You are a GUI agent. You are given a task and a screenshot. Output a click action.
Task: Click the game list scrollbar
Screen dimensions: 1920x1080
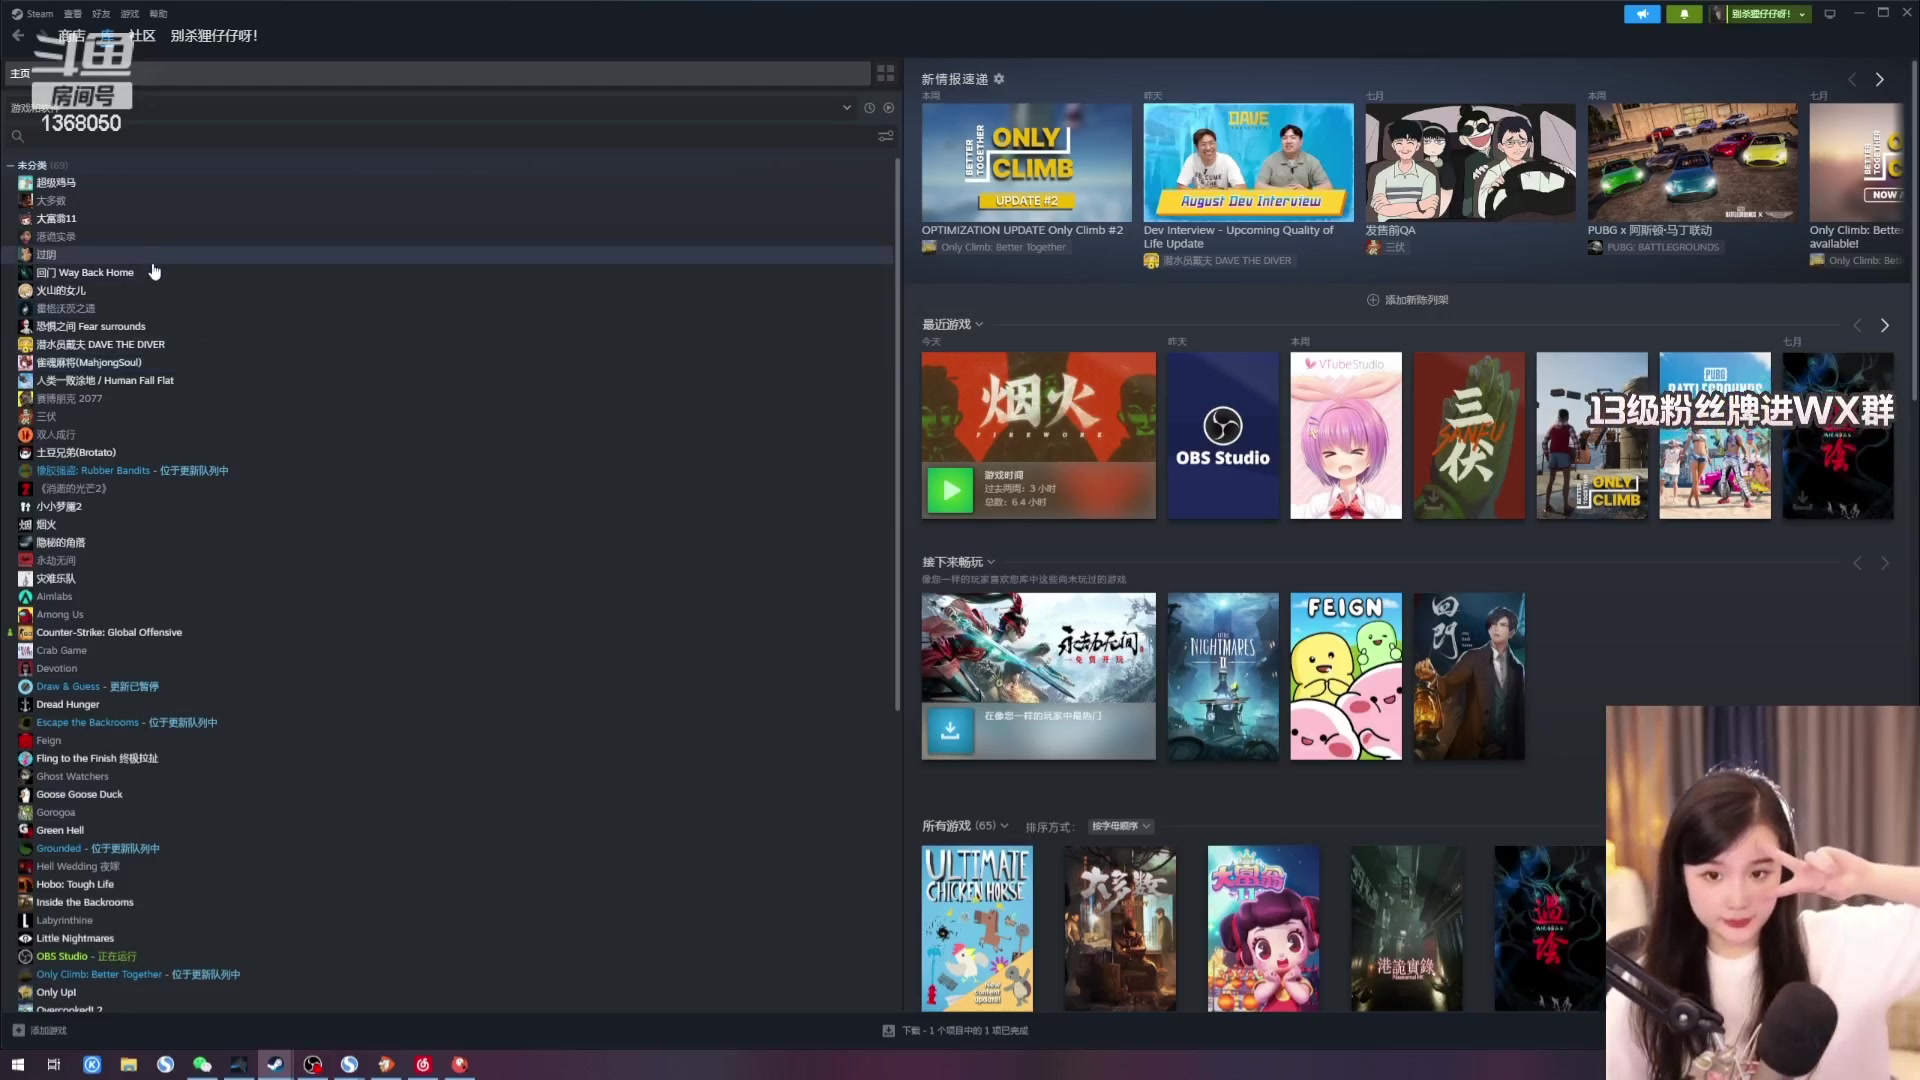tap(897, 435)
